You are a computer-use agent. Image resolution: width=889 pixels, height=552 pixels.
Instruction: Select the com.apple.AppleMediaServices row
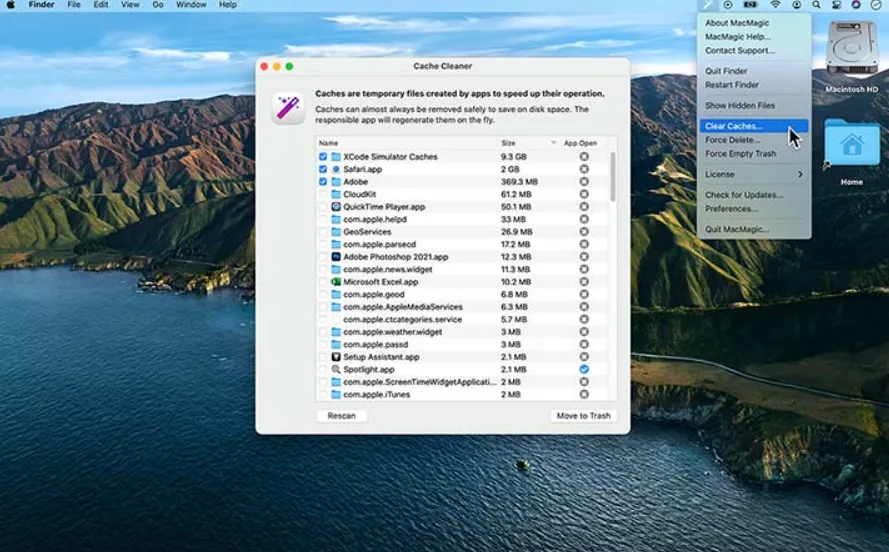point(462,307)
